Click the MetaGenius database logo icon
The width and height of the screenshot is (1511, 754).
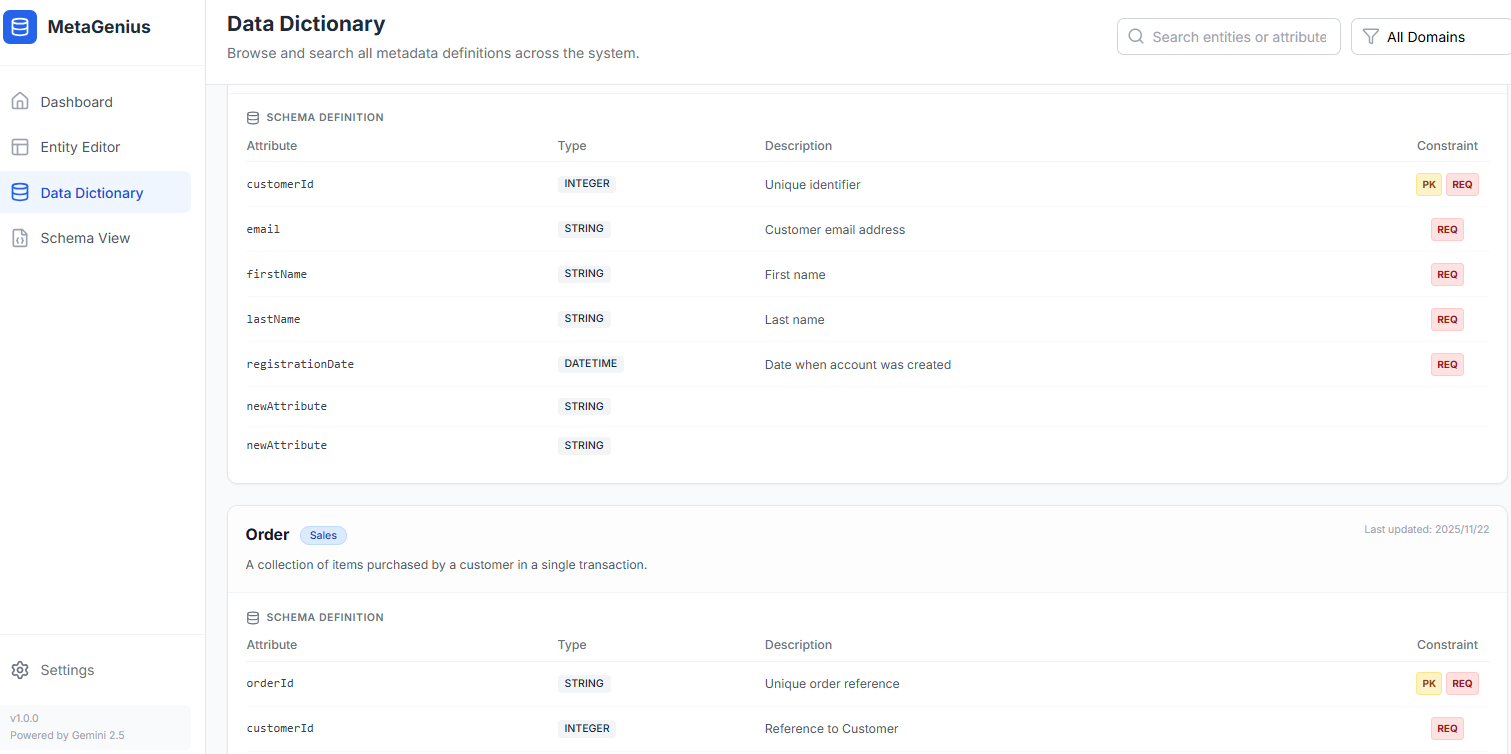(x=20, y=27)
